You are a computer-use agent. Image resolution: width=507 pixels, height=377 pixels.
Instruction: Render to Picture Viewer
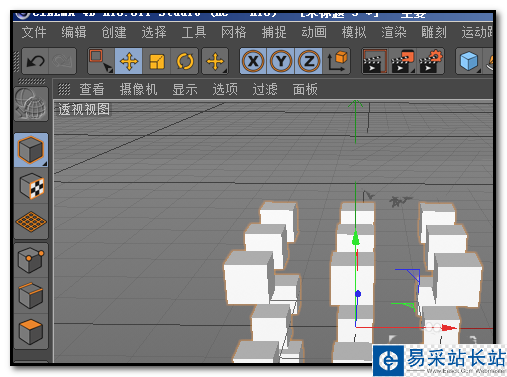pyautogui.click(x=403, y=61)
